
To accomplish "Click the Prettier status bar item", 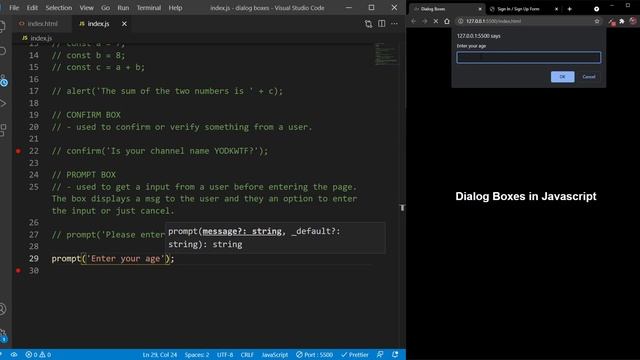I will tap(355, 355).
